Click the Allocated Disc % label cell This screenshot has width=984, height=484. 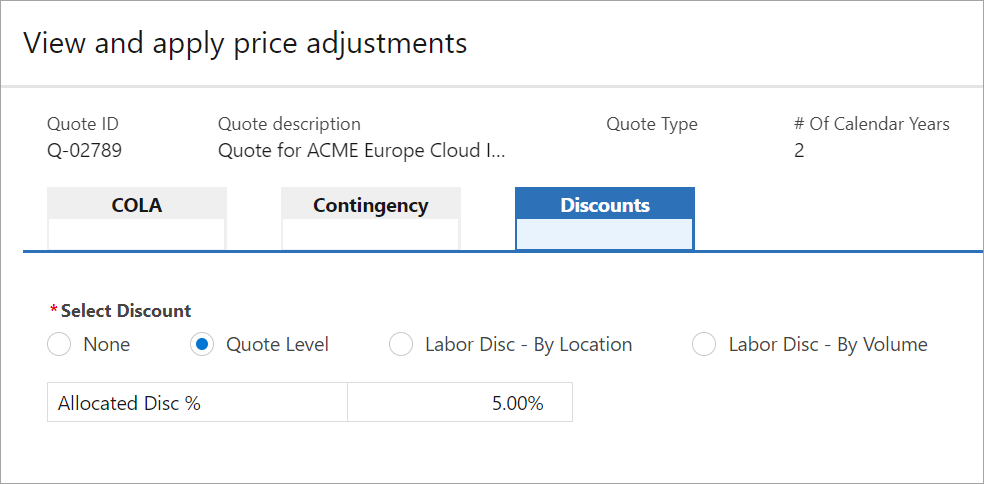[x=197, y=402]
